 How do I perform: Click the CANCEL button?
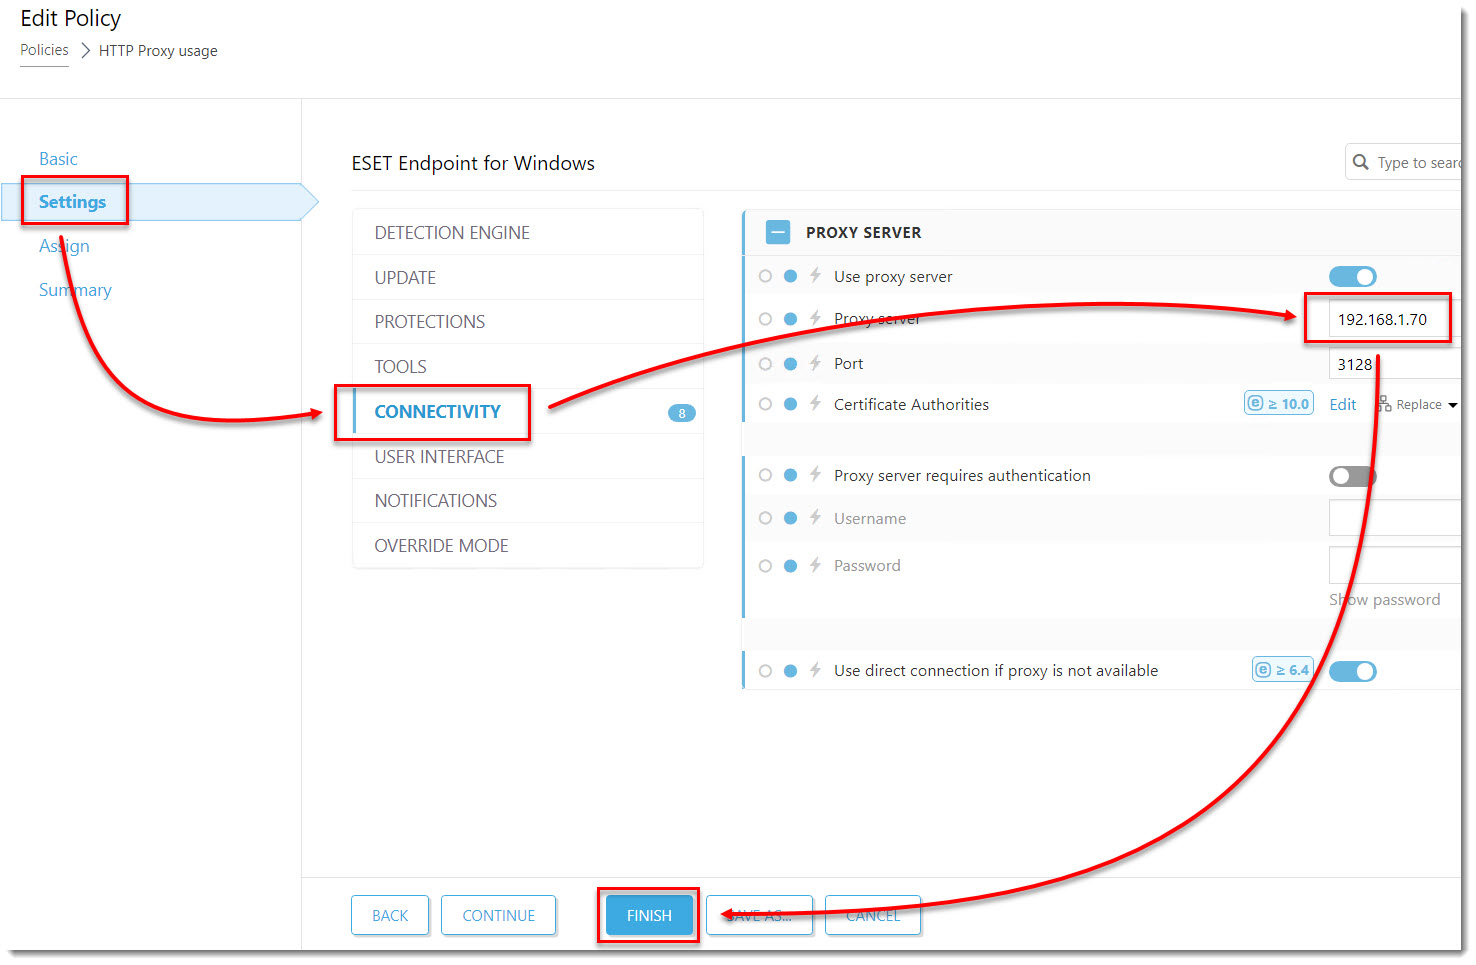(873, 915)
